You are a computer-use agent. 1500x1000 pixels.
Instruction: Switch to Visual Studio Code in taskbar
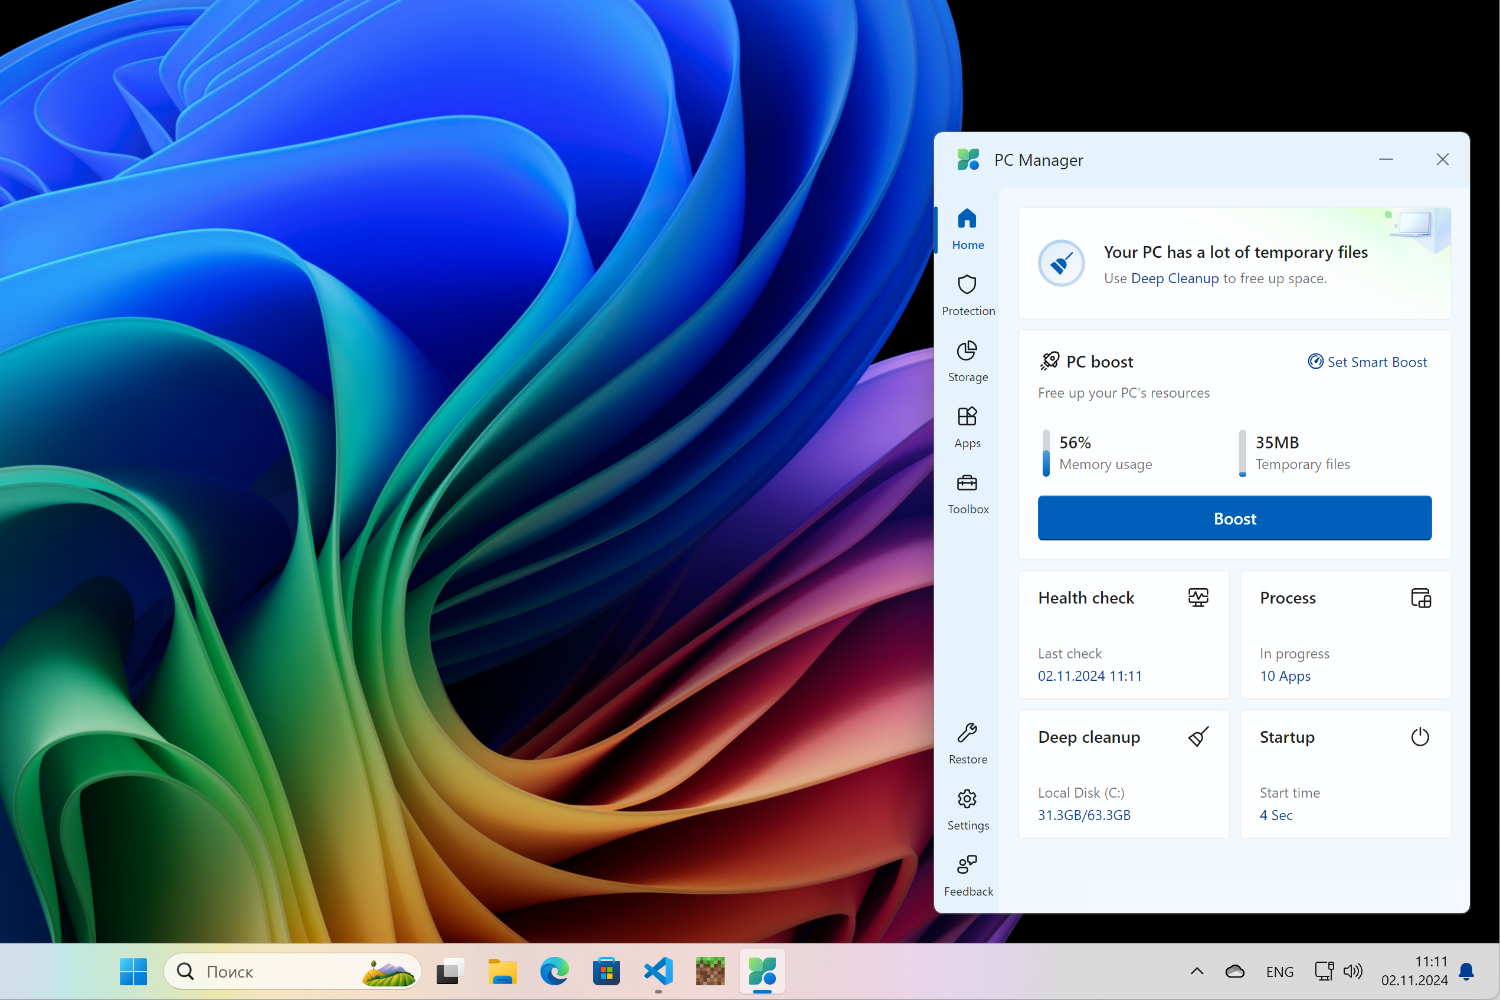click(658, 971)
